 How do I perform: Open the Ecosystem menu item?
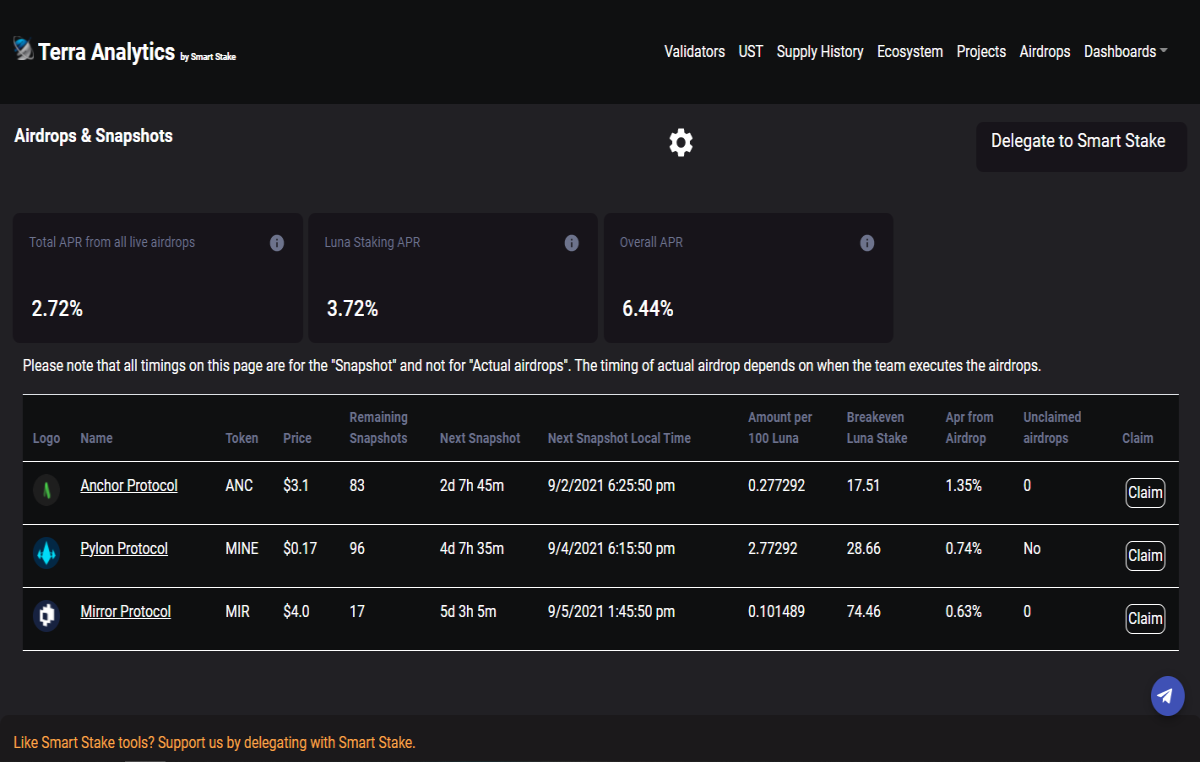(x=910, y=51)
